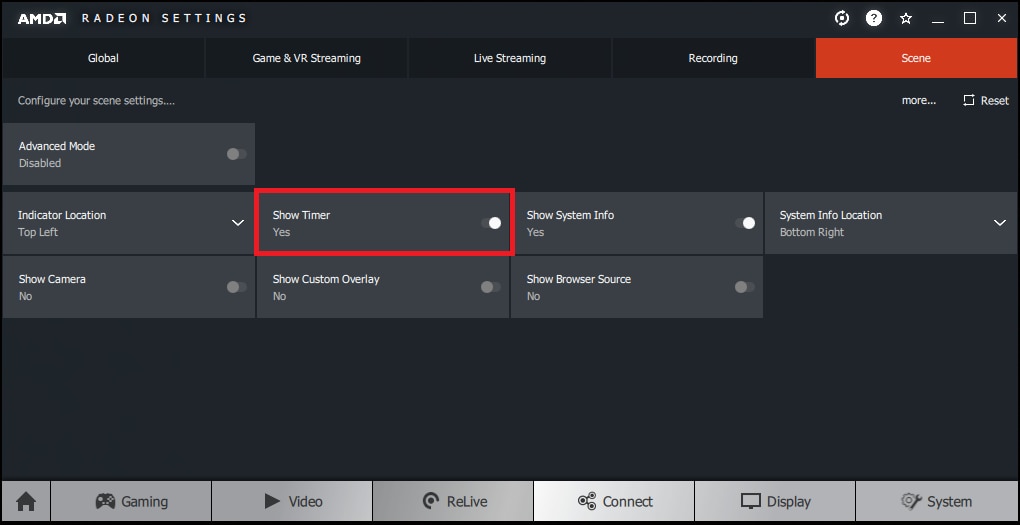The width and height of the screenshot is (1020, 525).
Task: Click the 'Disabled' status under Advanced Mode
Action: click(40, 163)
